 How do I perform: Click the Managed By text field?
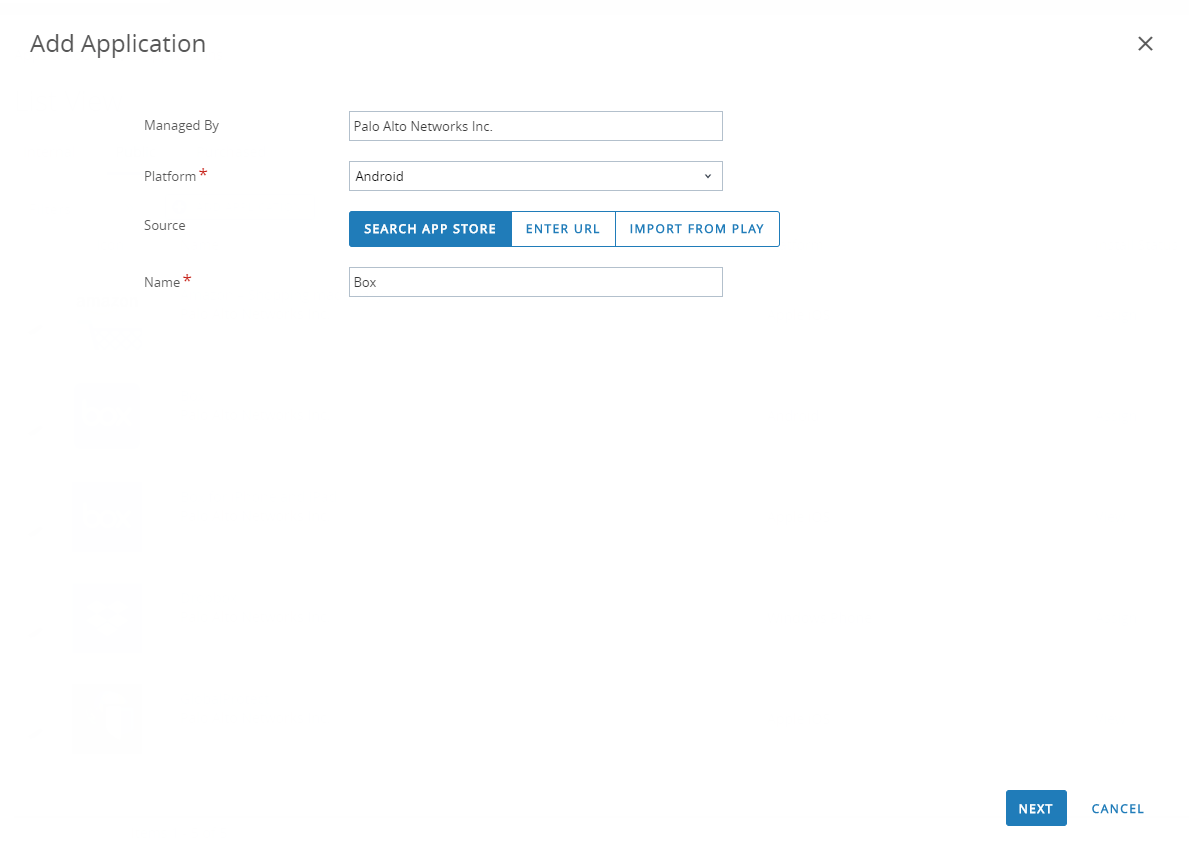click(535, 127)
